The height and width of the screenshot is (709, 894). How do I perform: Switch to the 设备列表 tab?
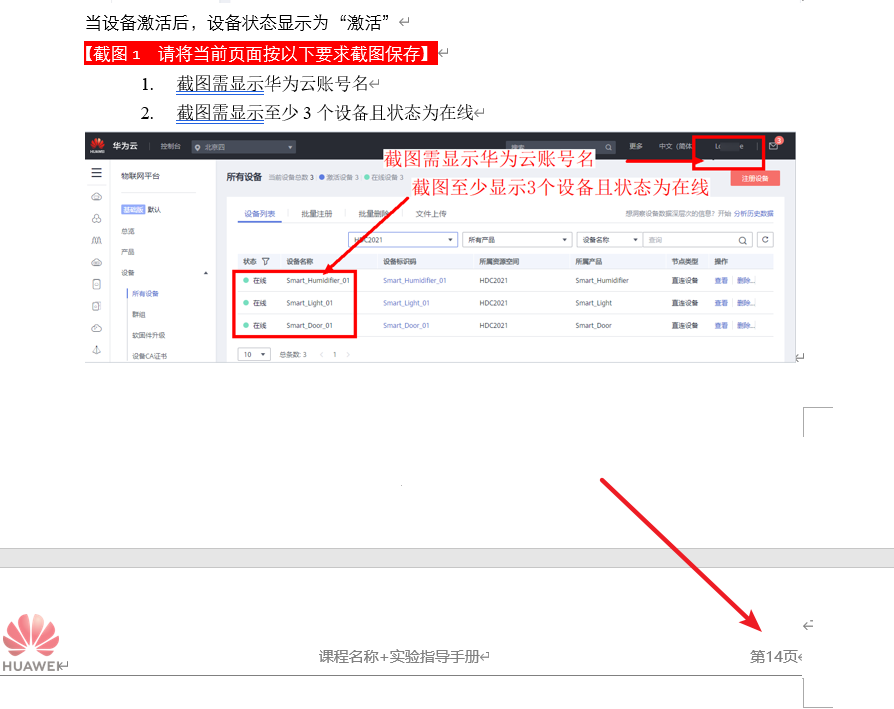click(x=259, y=214)
